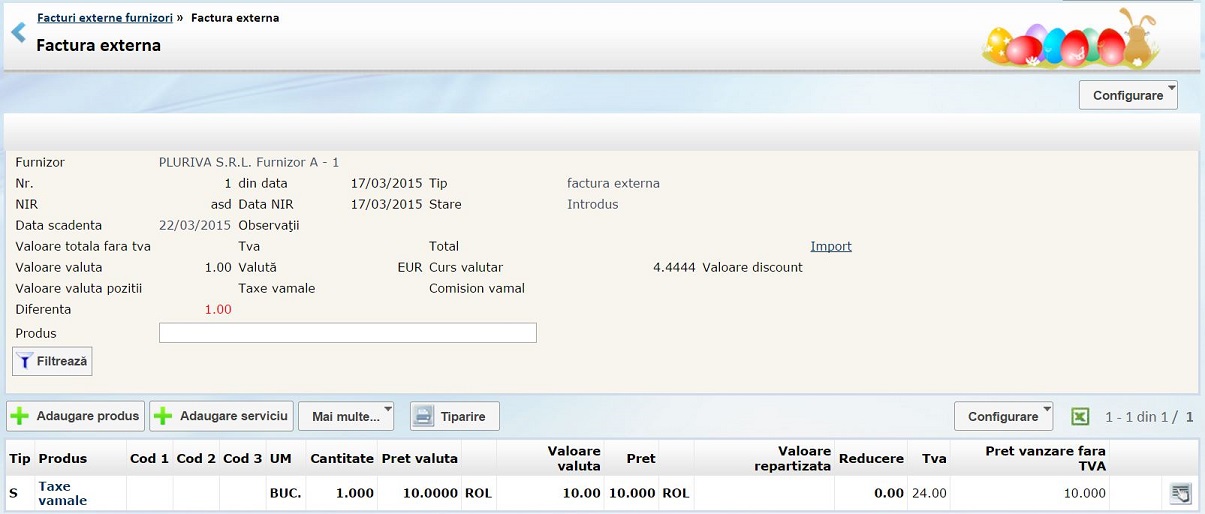This screenshot has width=1205, height=514.
Task: Click the Import link
Action: click(830, 246)
